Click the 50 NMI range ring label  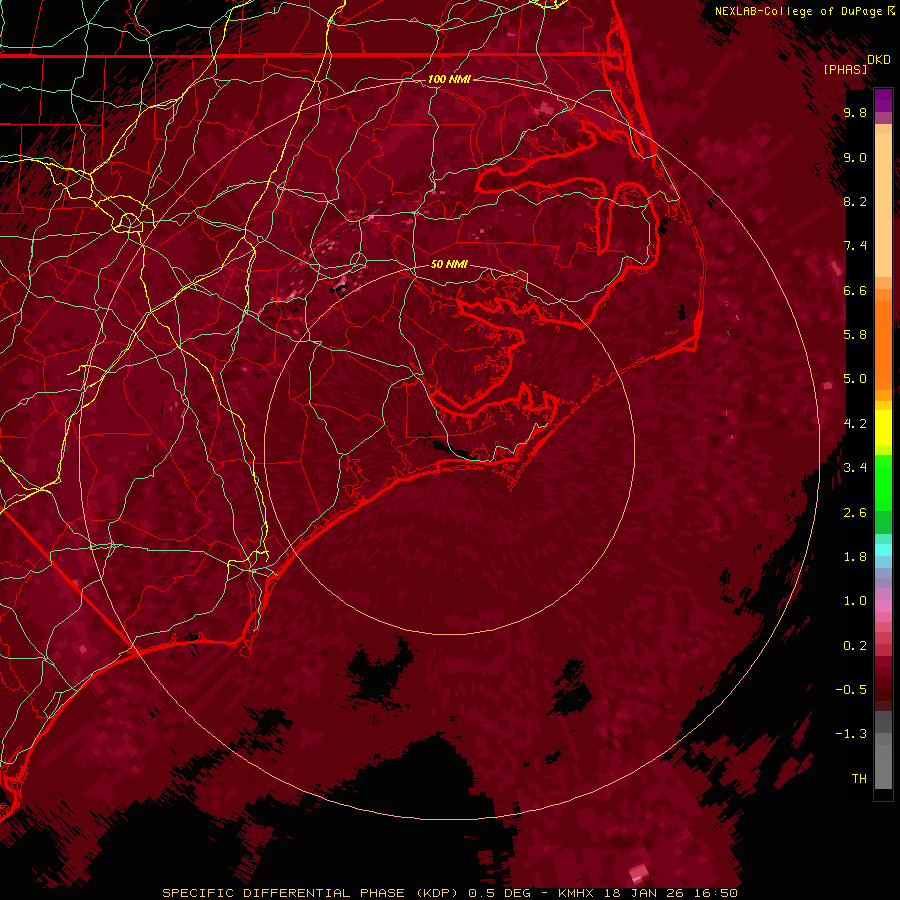point(449,264)
